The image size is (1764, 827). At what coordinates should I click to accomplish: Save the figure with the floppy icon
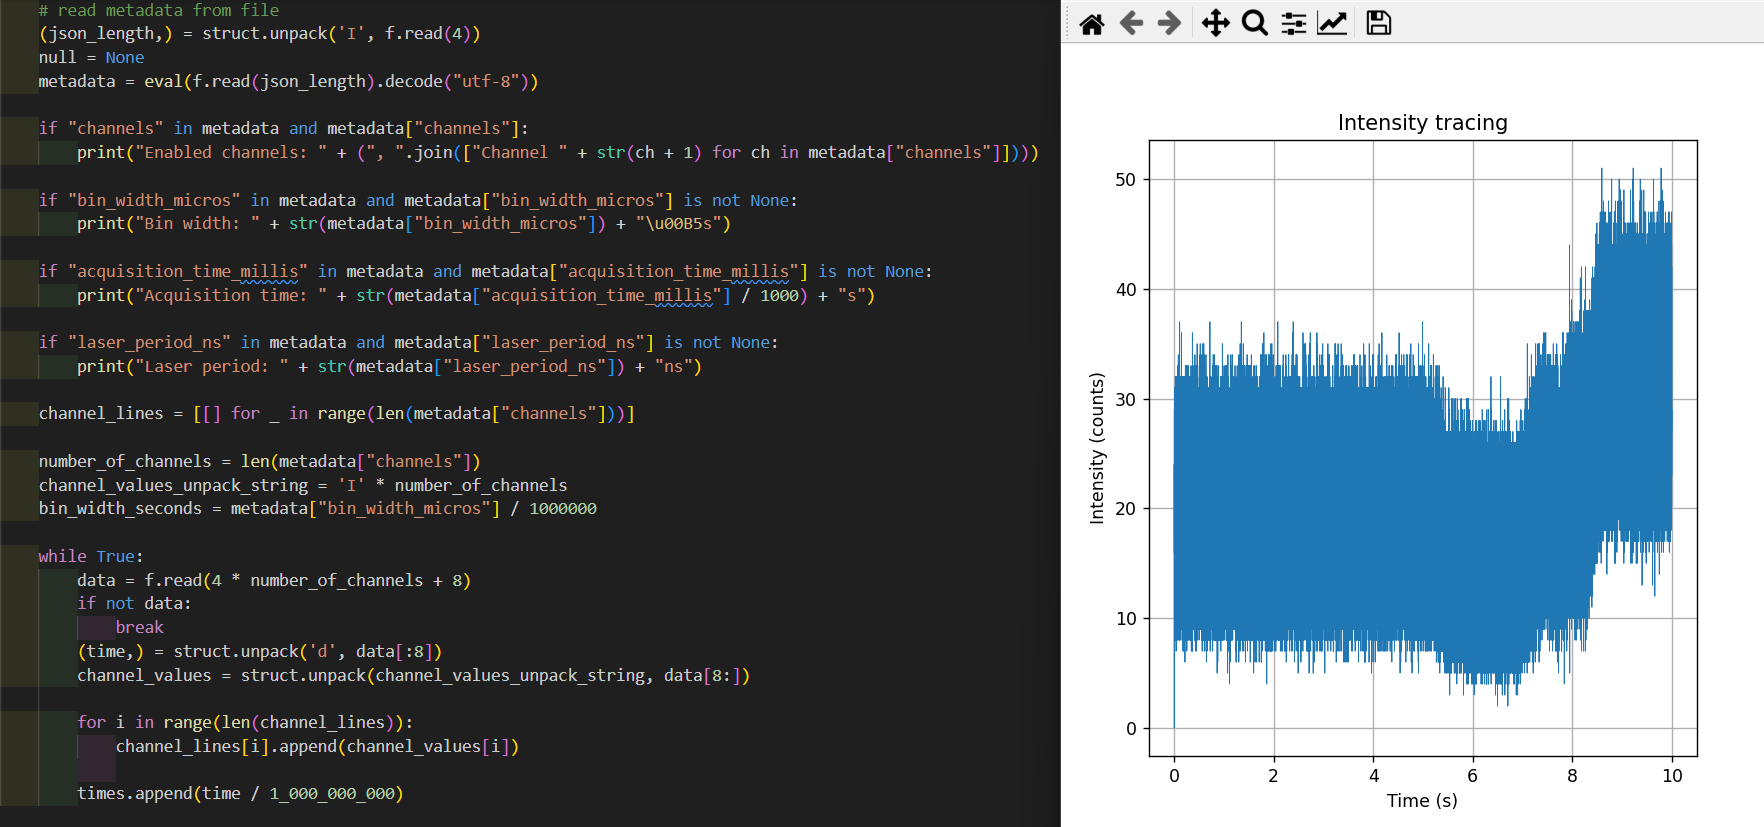click(1379, 23)
